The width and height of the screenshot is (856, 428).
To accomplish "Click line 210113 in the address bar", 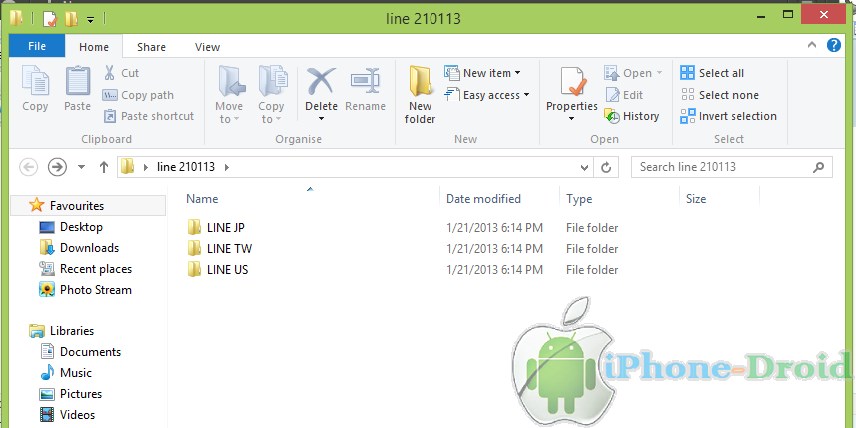I will point(186,167).
